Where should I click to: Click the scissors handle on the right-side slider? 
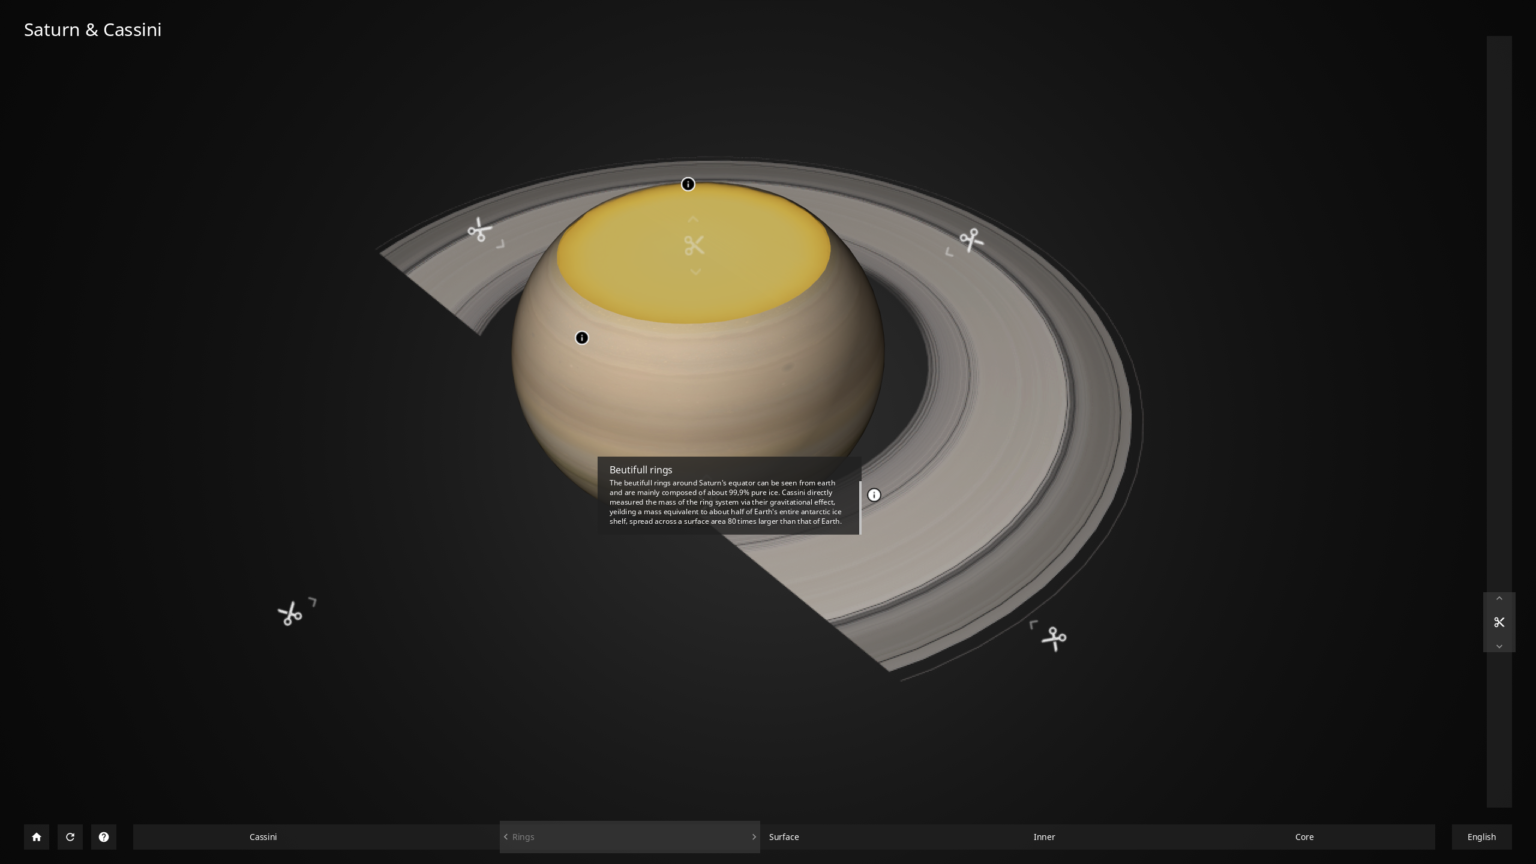coord(1499,622)
